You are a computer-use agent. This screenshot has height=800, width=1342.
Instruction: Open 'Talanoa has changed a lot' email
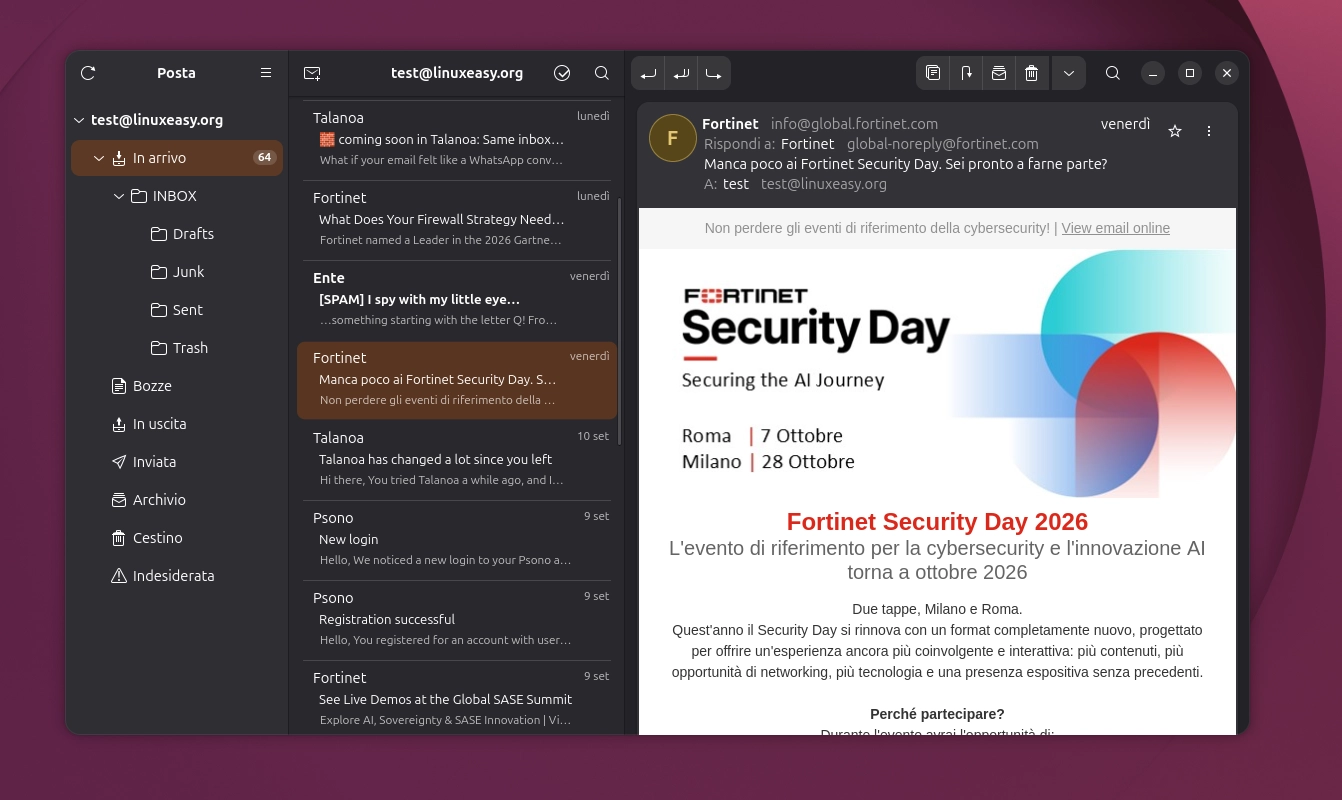point(457,459)
